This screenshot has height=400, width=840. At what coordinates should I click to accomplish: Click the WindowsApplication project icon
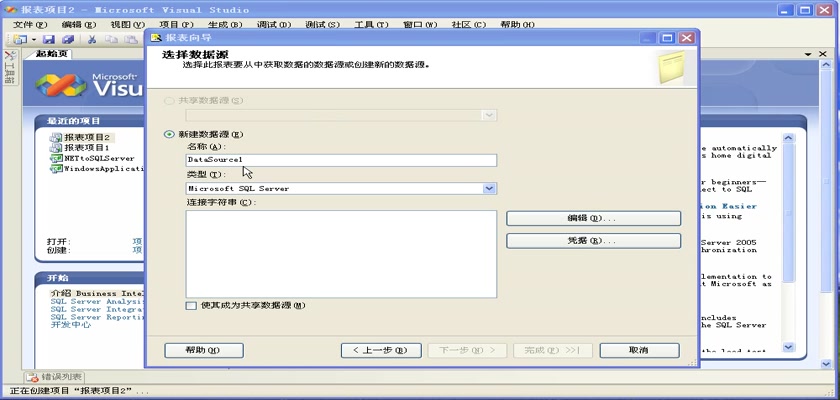(x=56, y=169)
